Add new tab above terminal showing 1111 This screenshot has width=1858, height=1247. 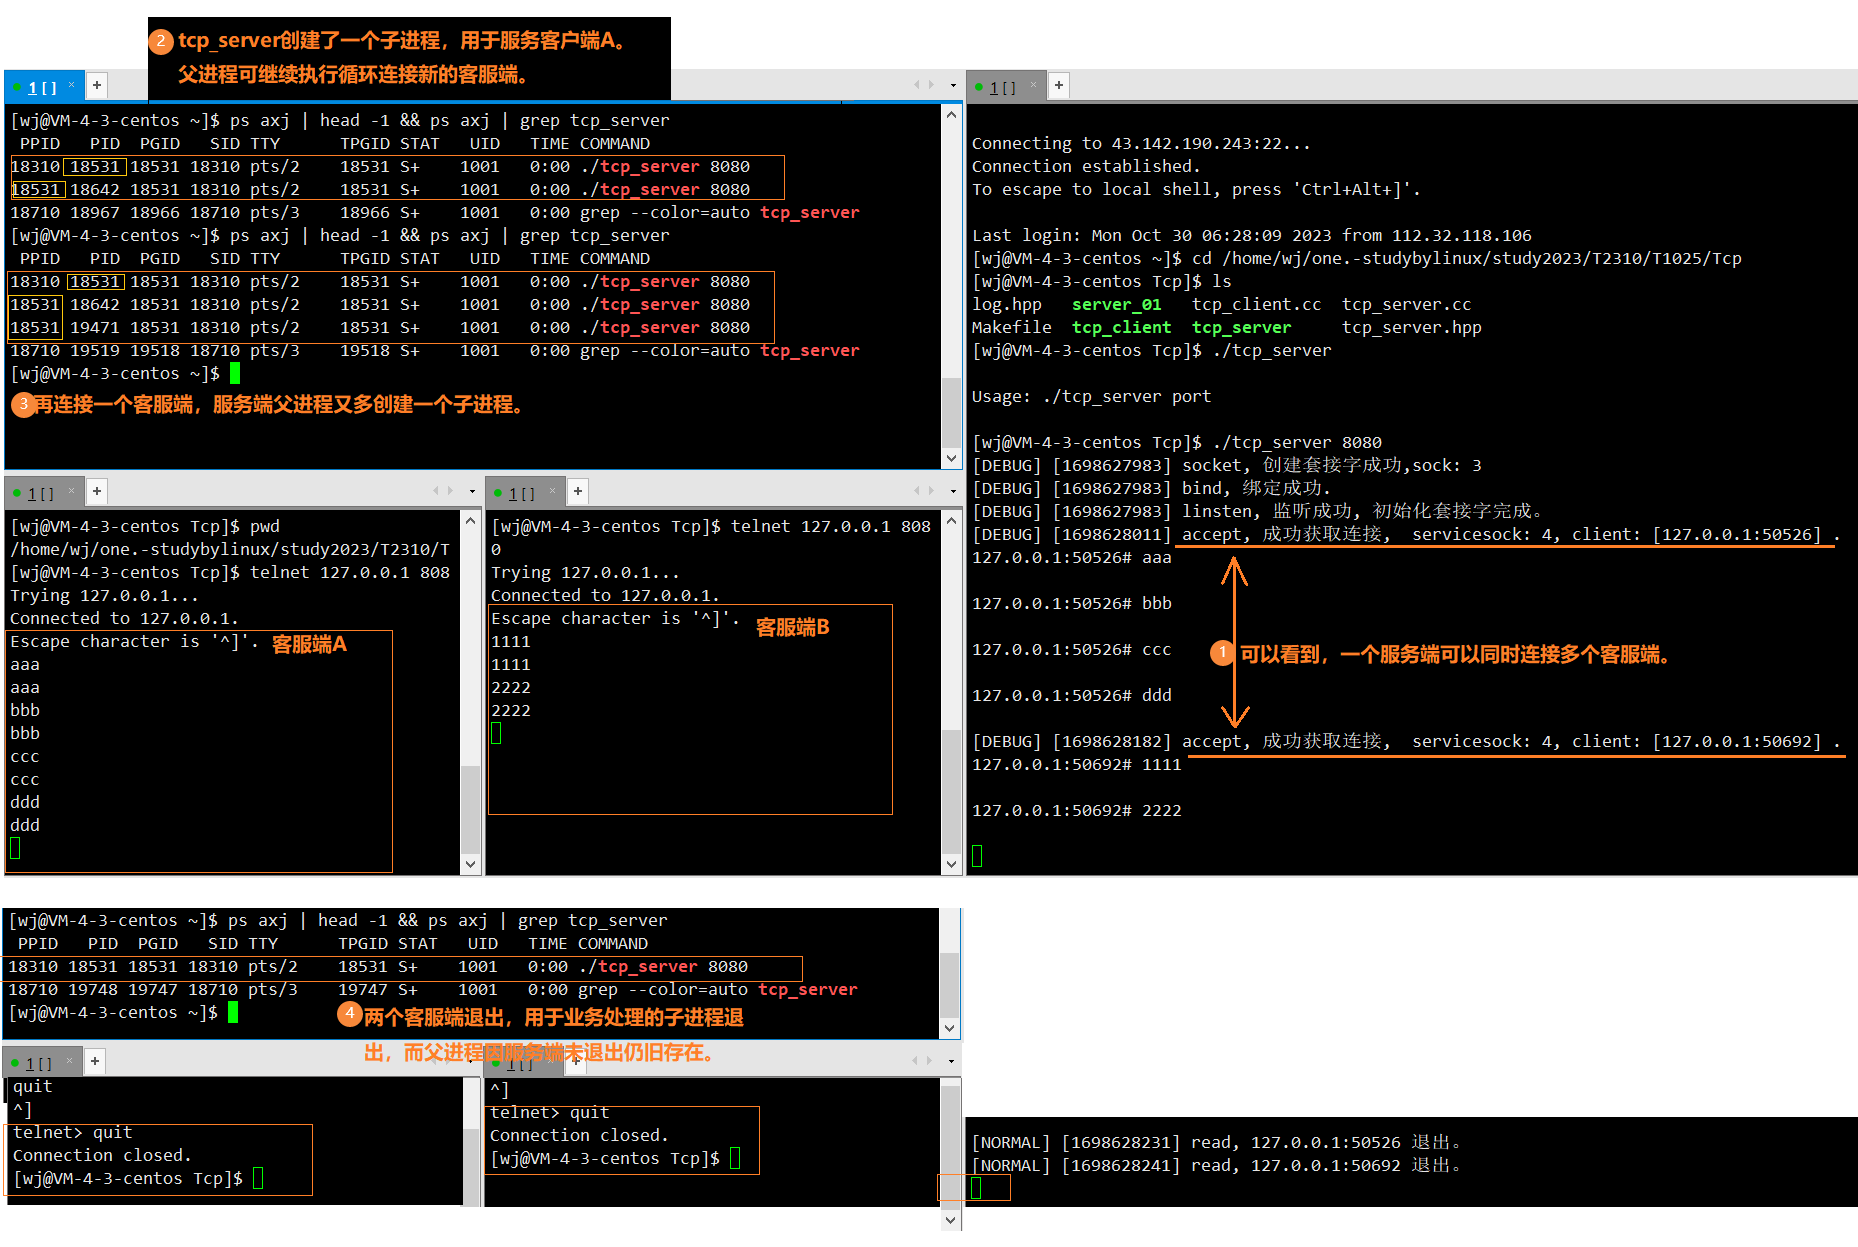[x=578, y=491]
